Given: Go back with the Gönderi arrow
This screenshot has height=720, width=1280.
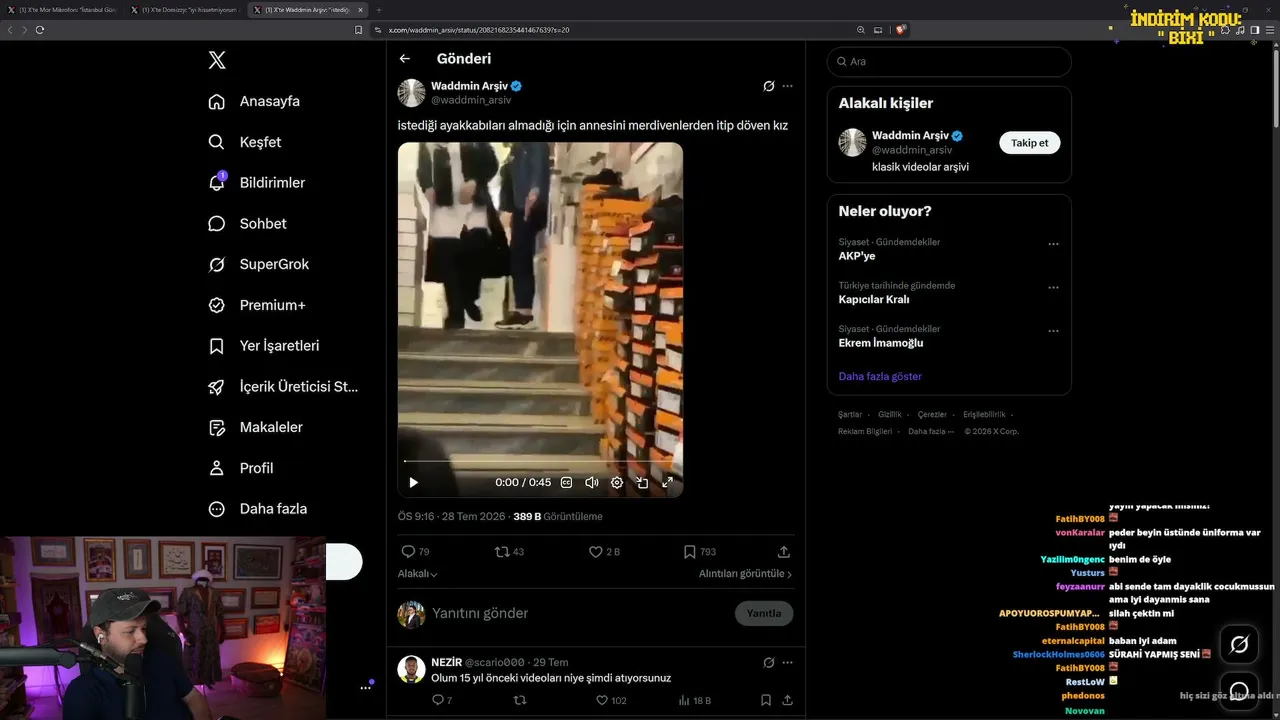Looking at the screenshot, I should point(405,59).
